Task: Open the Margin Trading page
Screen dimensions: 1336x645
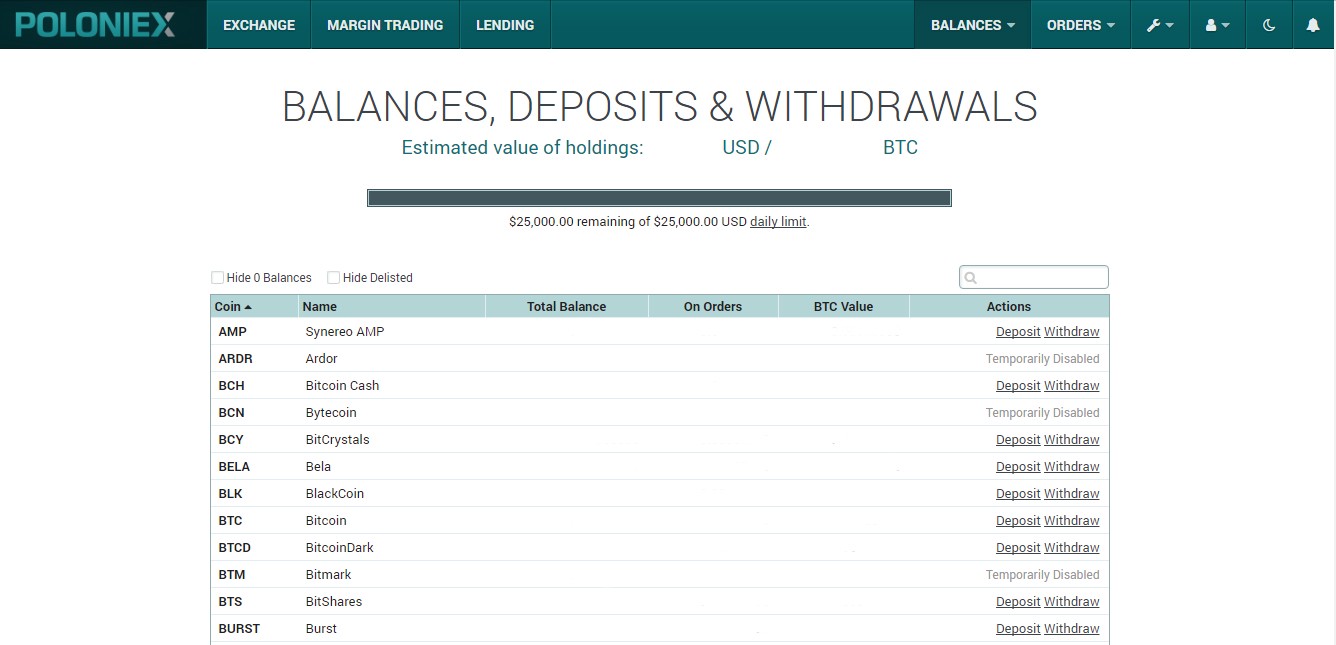Action: point(385,25)
